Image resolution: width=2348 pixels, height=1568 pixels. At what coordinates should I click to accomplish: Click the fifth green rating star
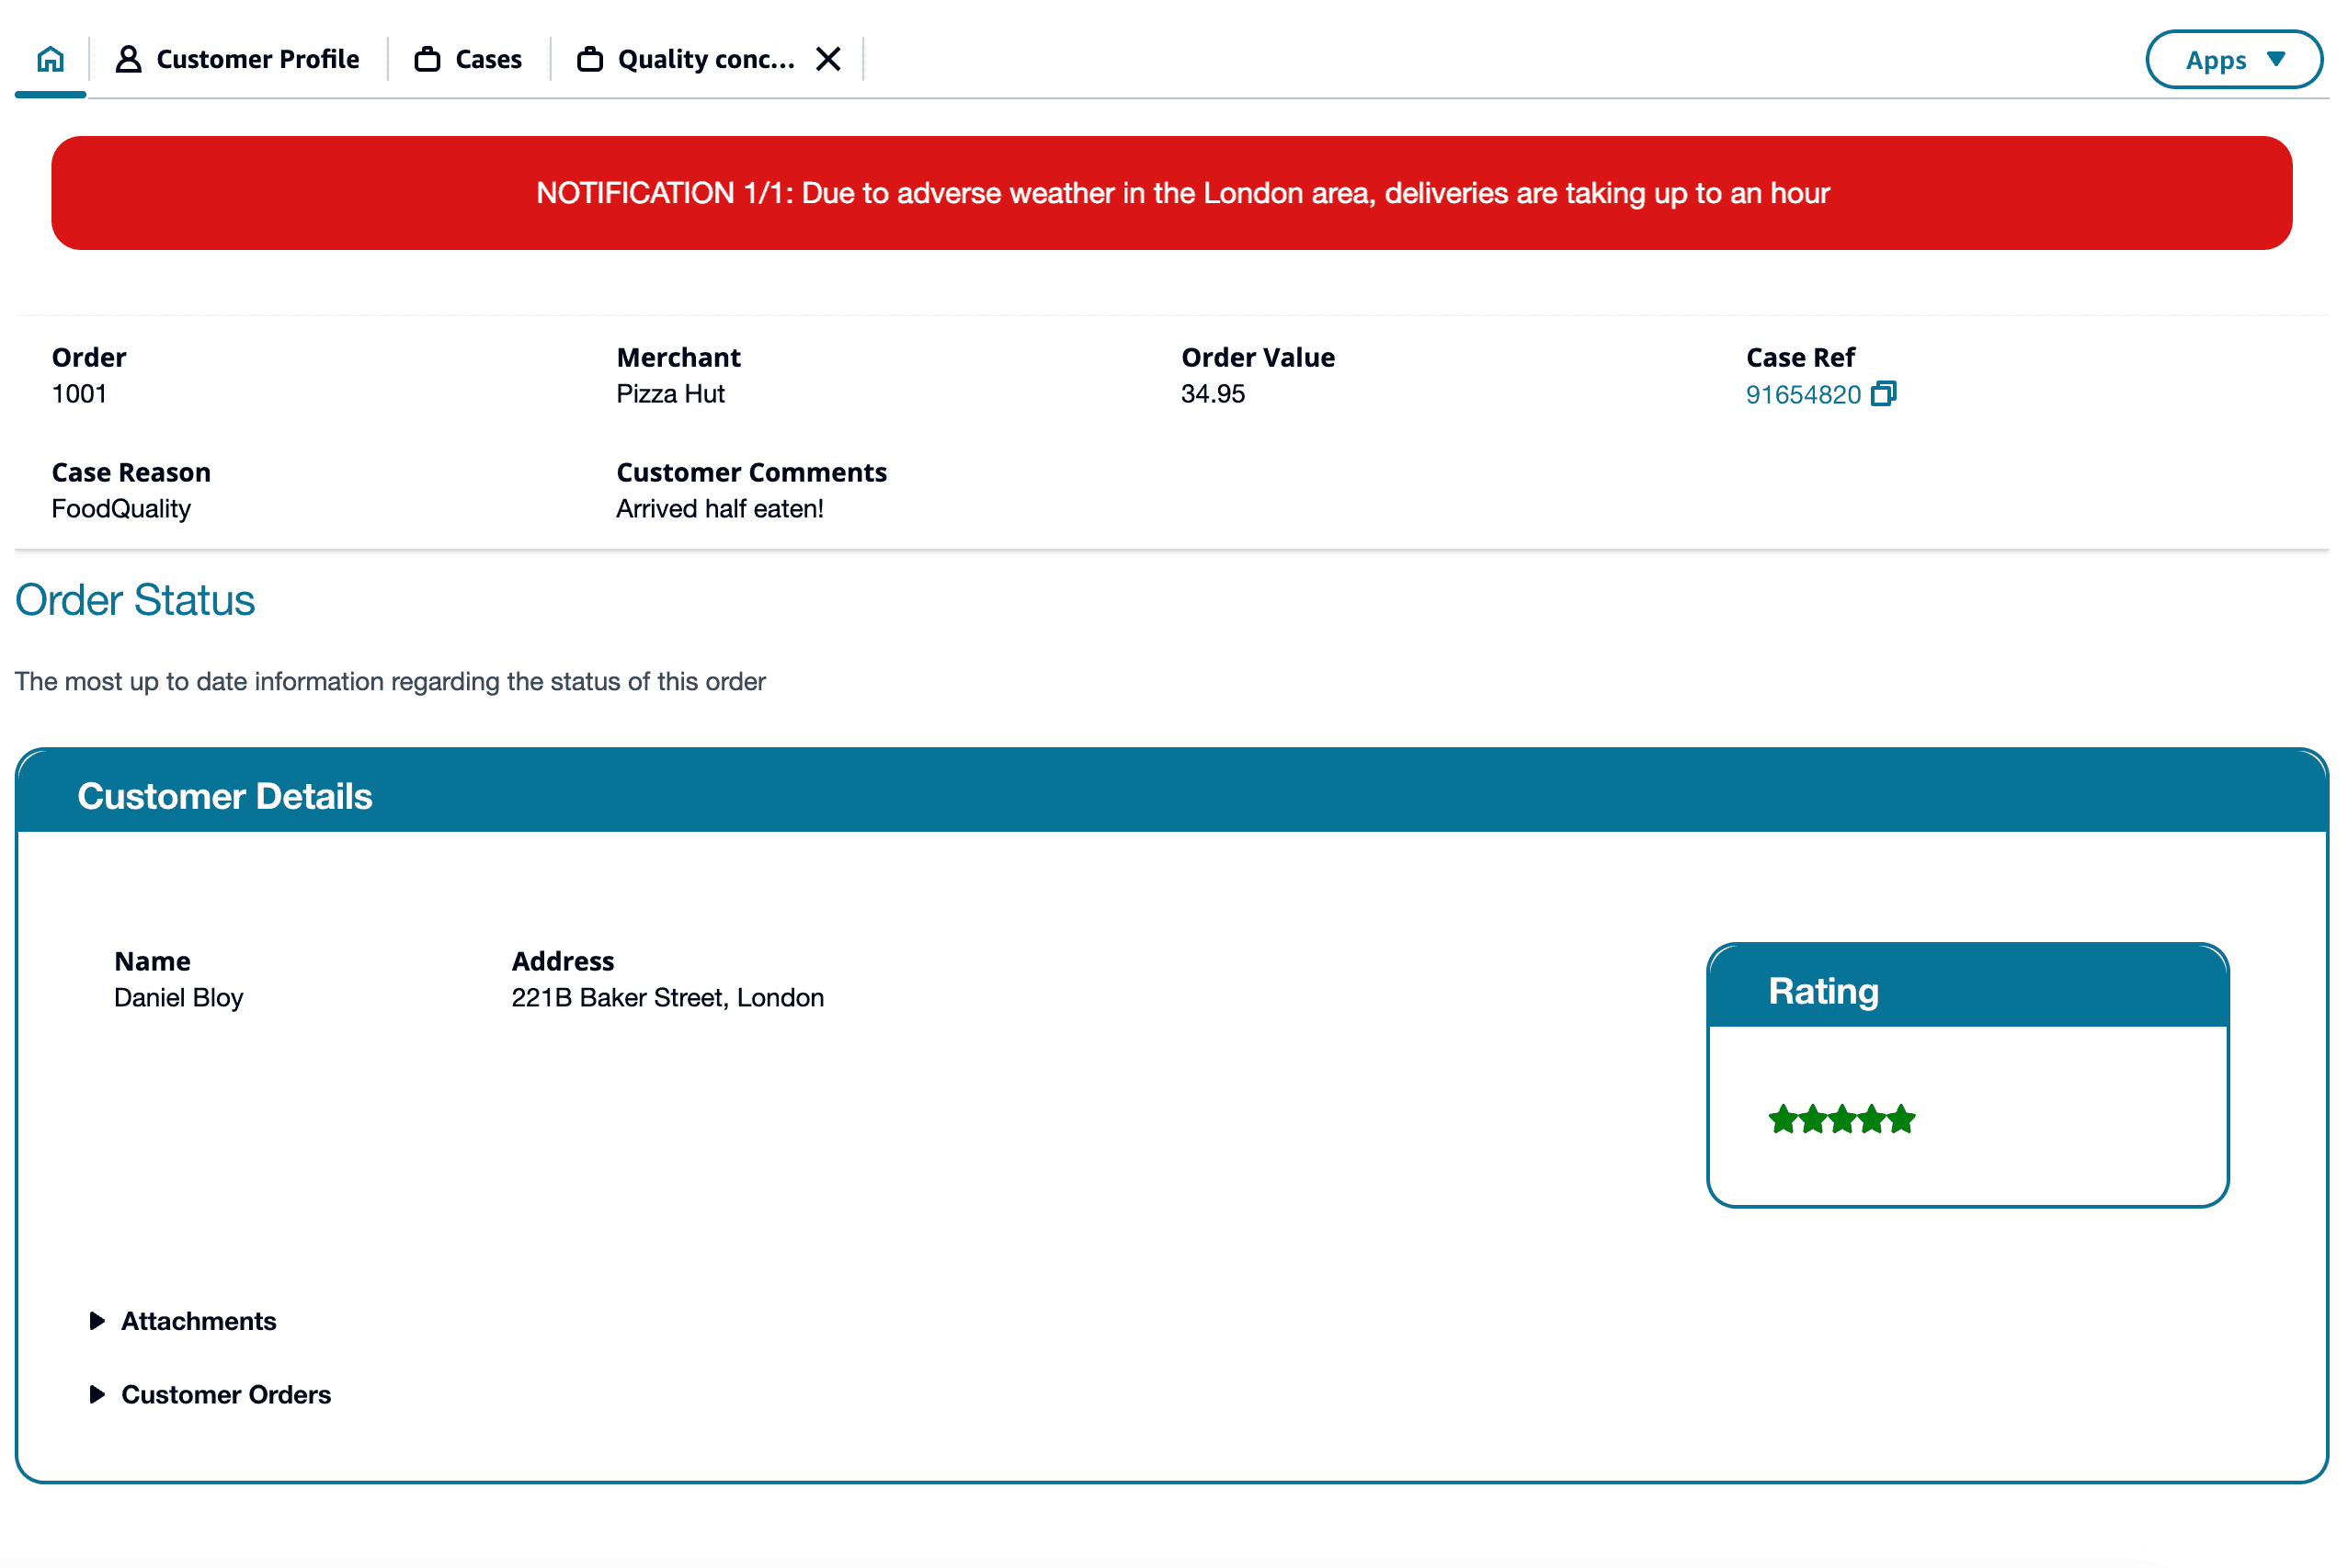[1902, 1119]
